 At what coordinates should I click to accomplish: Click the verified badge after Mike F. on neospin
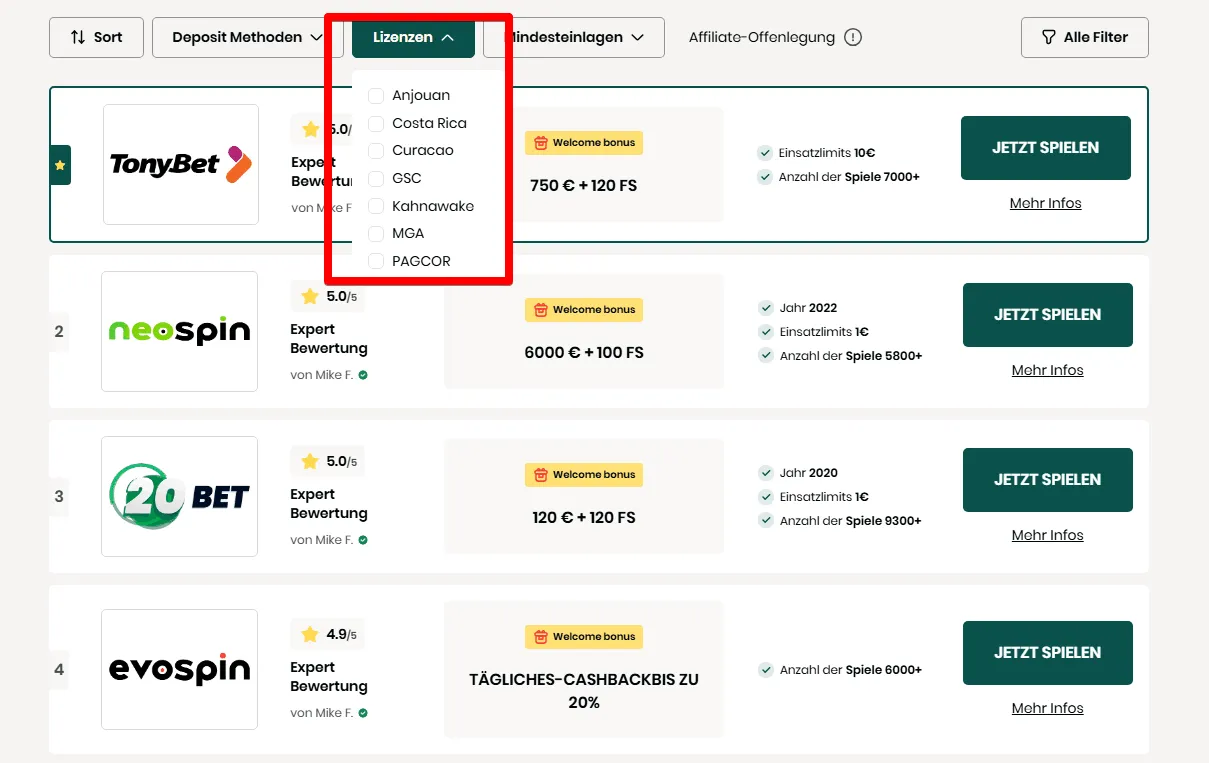363,375
